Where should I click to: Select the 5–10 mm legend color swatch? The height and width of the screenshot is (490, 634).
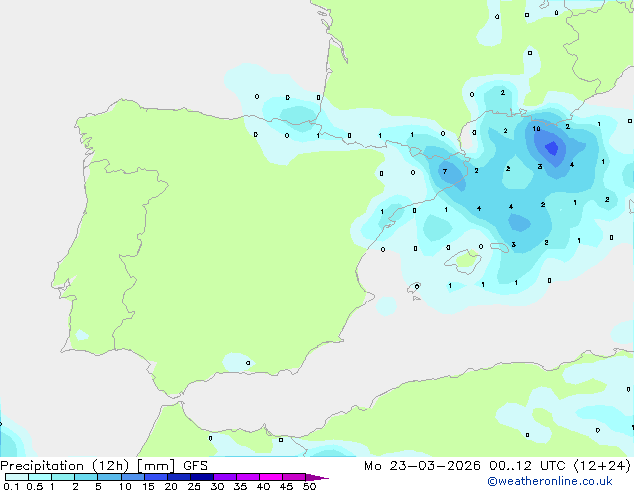pyautogui.click(x=109, y=477)
